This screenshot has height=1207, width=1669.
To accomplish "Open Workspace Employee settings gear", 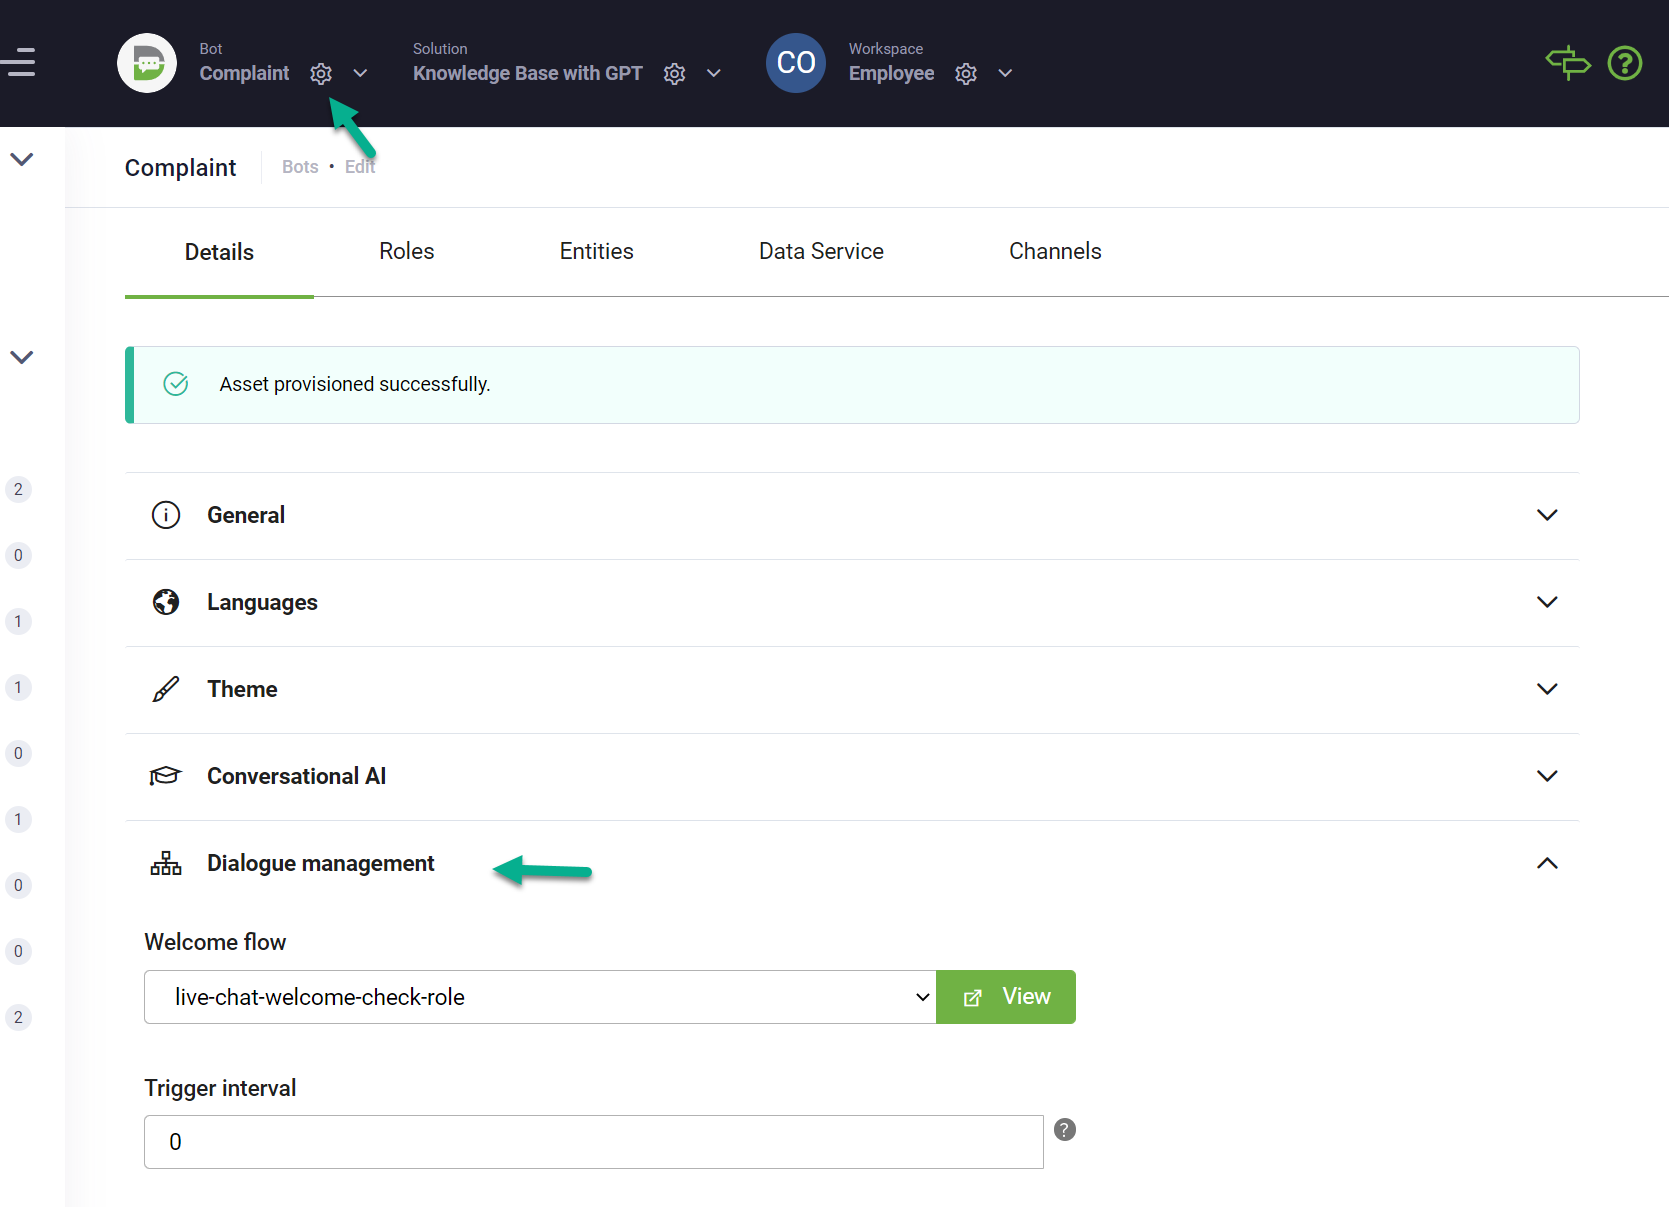I will pos(966,74).
